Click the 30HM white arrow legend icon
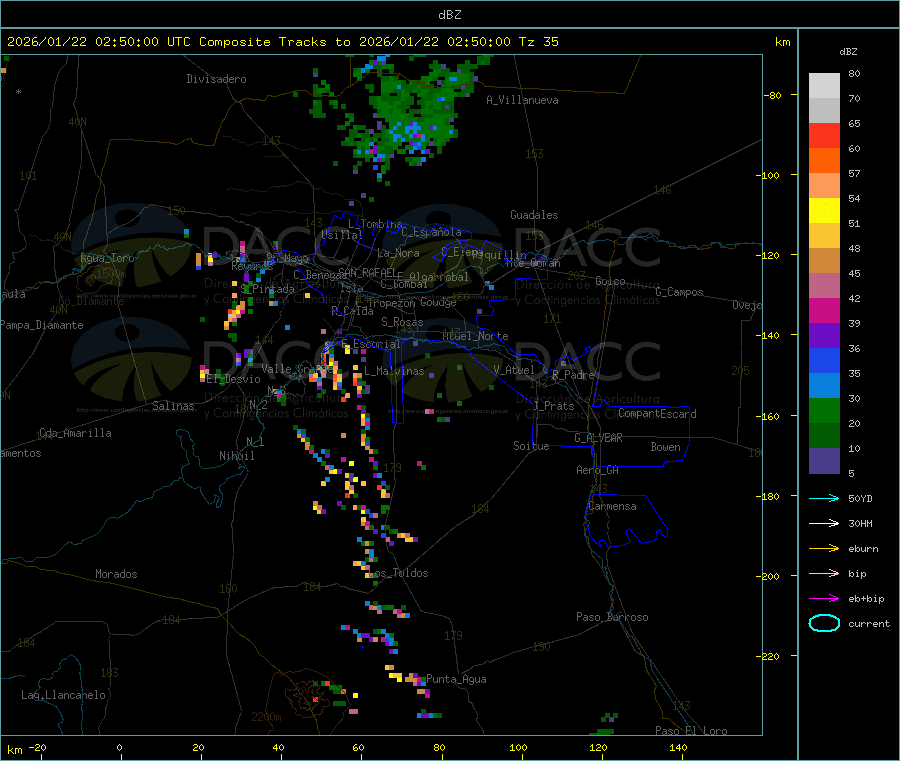Image resolution: width=900 pixels, height=761 pixels. click(x=824, y=523)
